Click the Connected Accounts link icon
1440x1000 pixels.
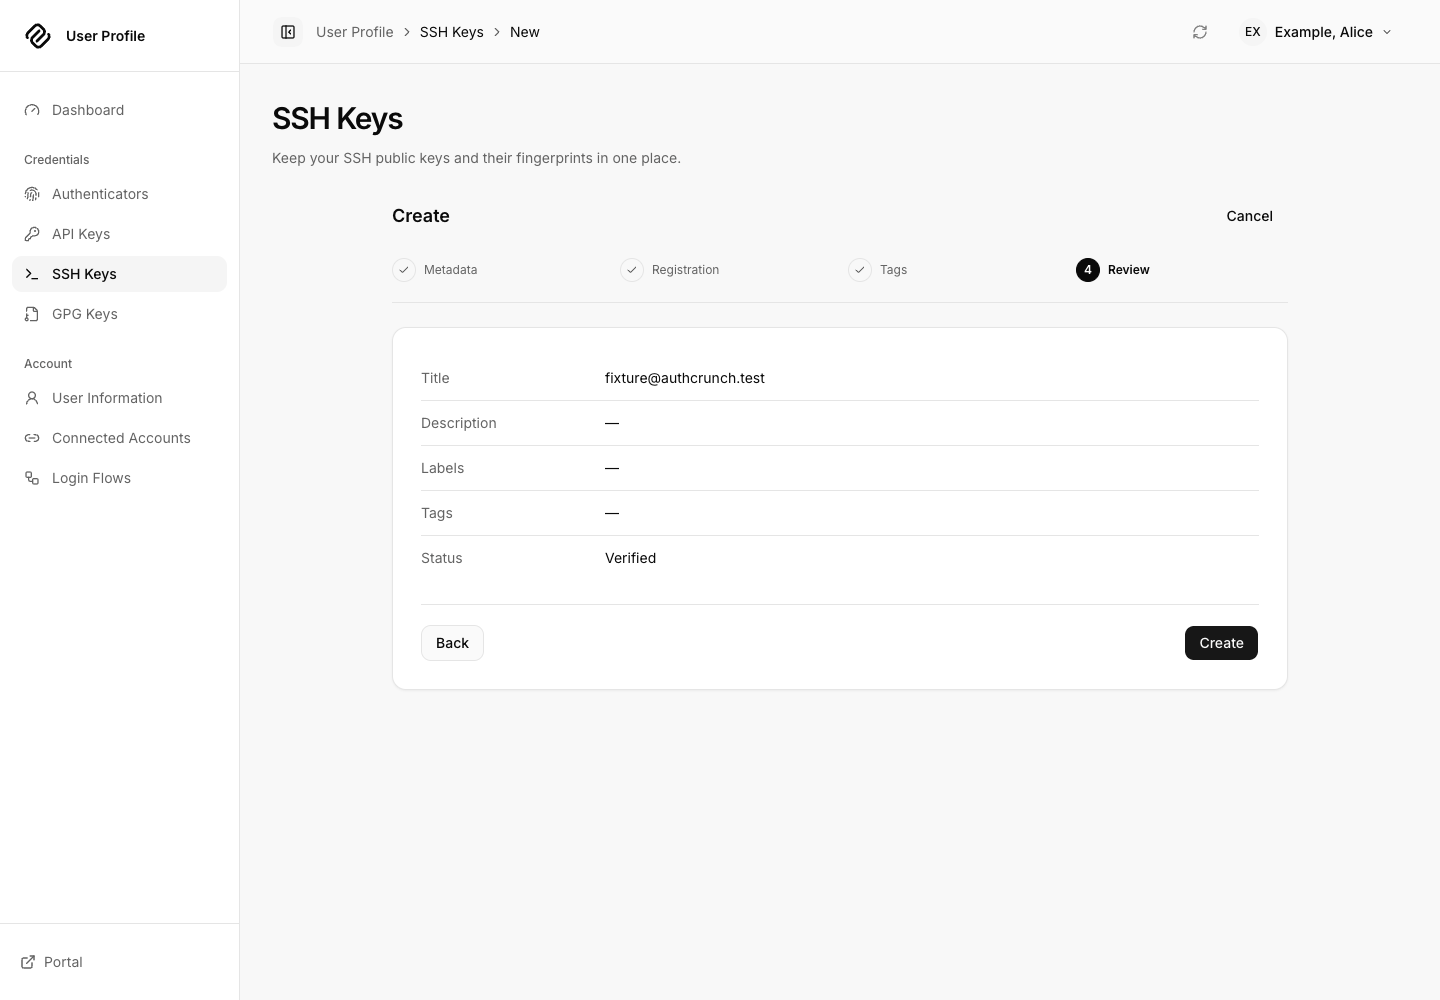pyautogui.click(x=32, y=438)
